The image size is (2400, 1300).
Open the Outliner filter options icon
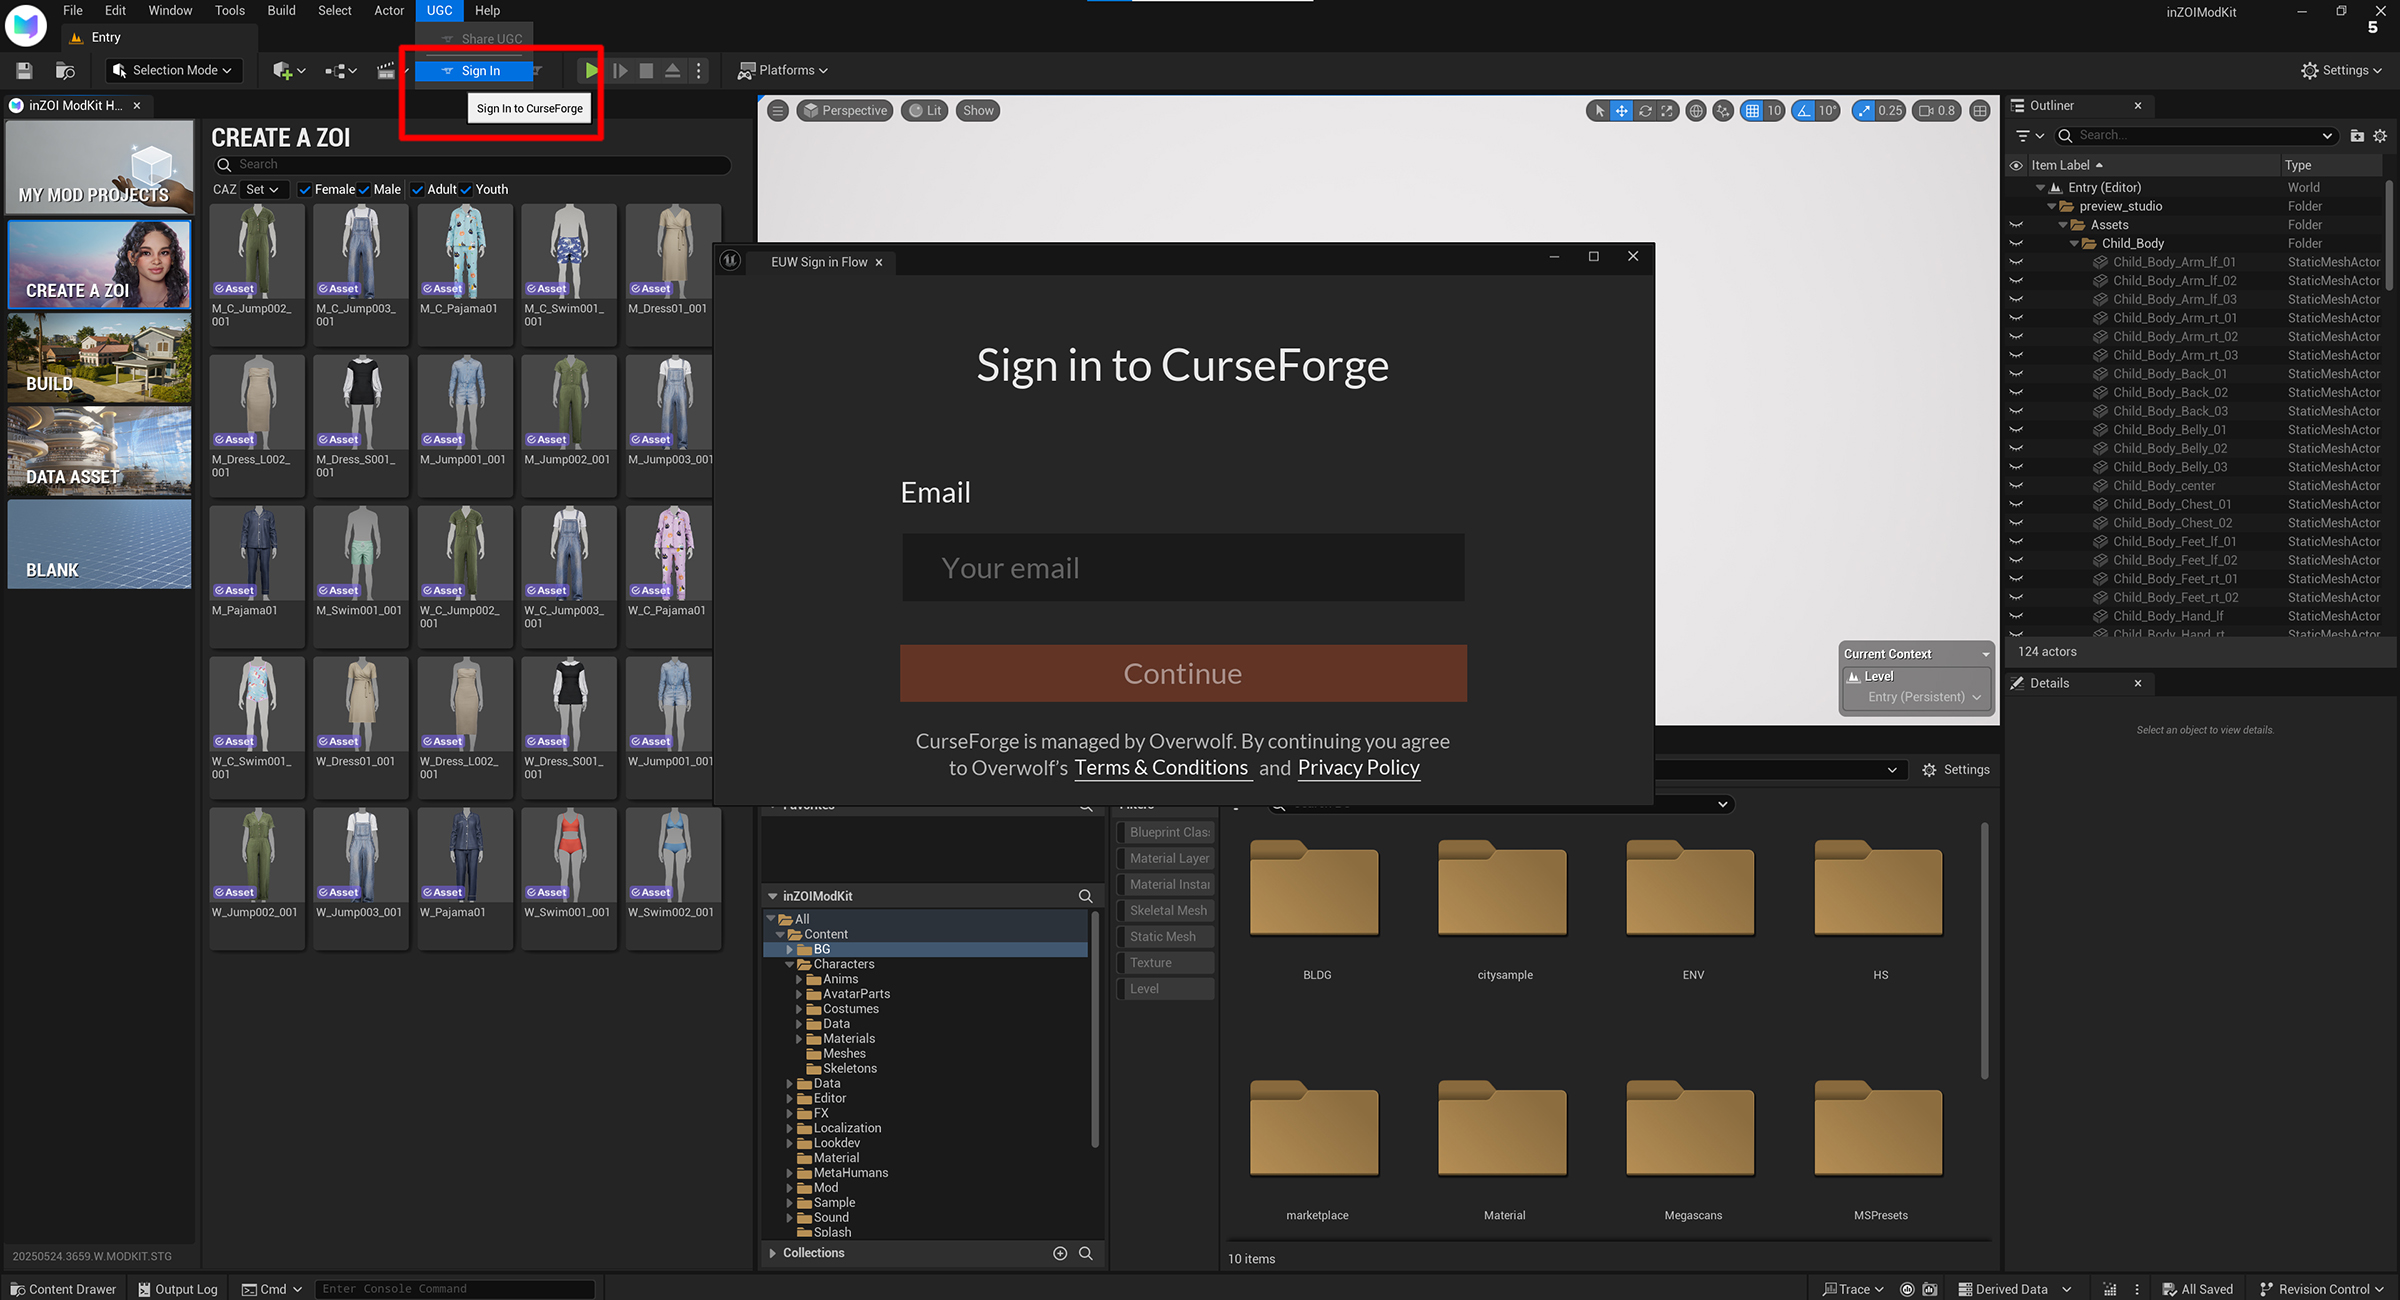pyautogui.click(x=2029, y=135)
